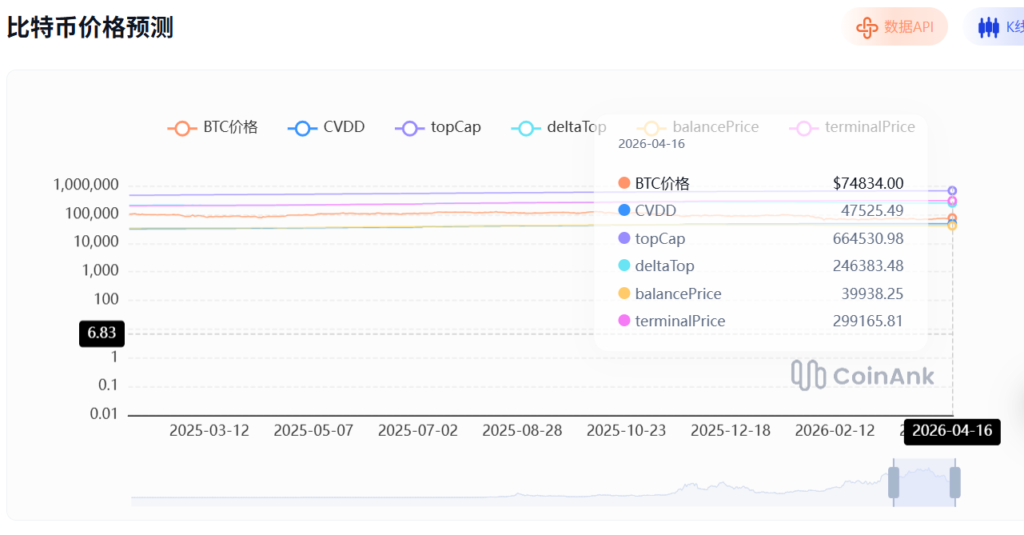Click the CVDD blue legend marker
The width and height of the screenshot is (1024, 535).
pyautogui.click(x=301, y=128)
